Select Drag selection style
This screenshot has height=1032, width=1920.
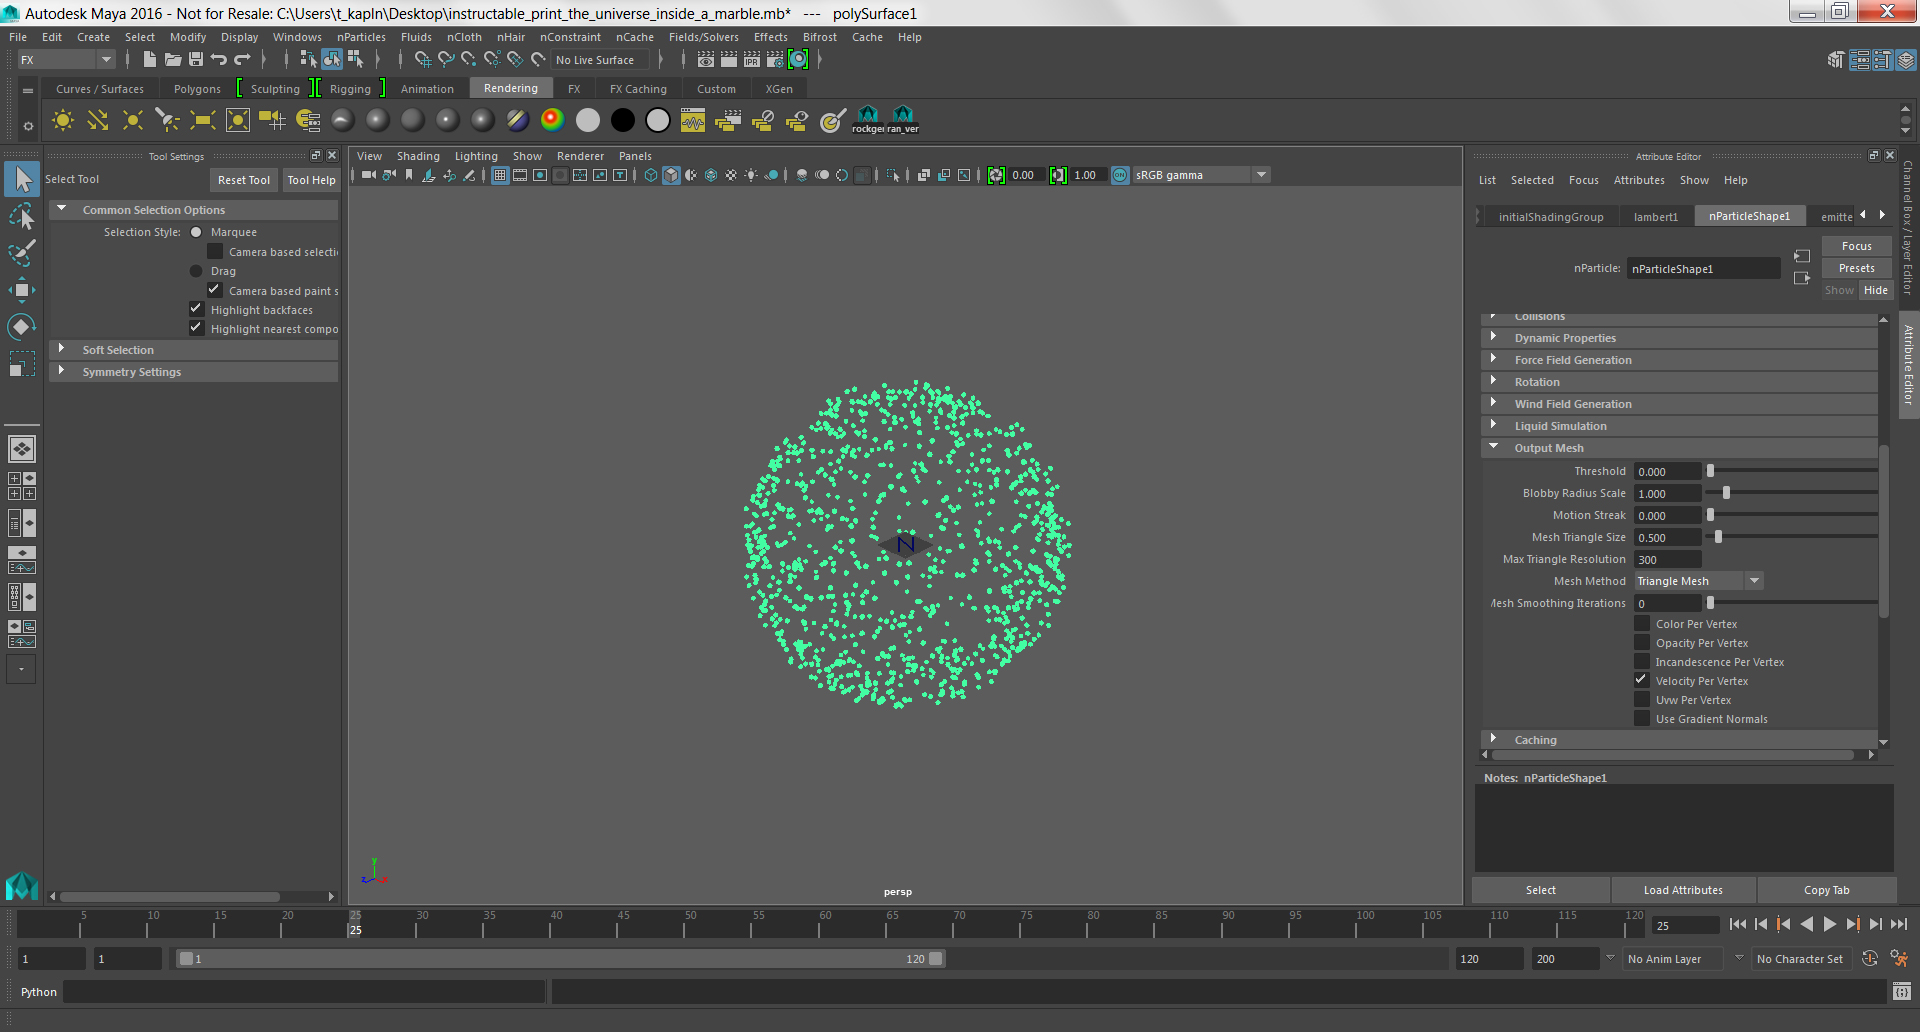[196, 271]
